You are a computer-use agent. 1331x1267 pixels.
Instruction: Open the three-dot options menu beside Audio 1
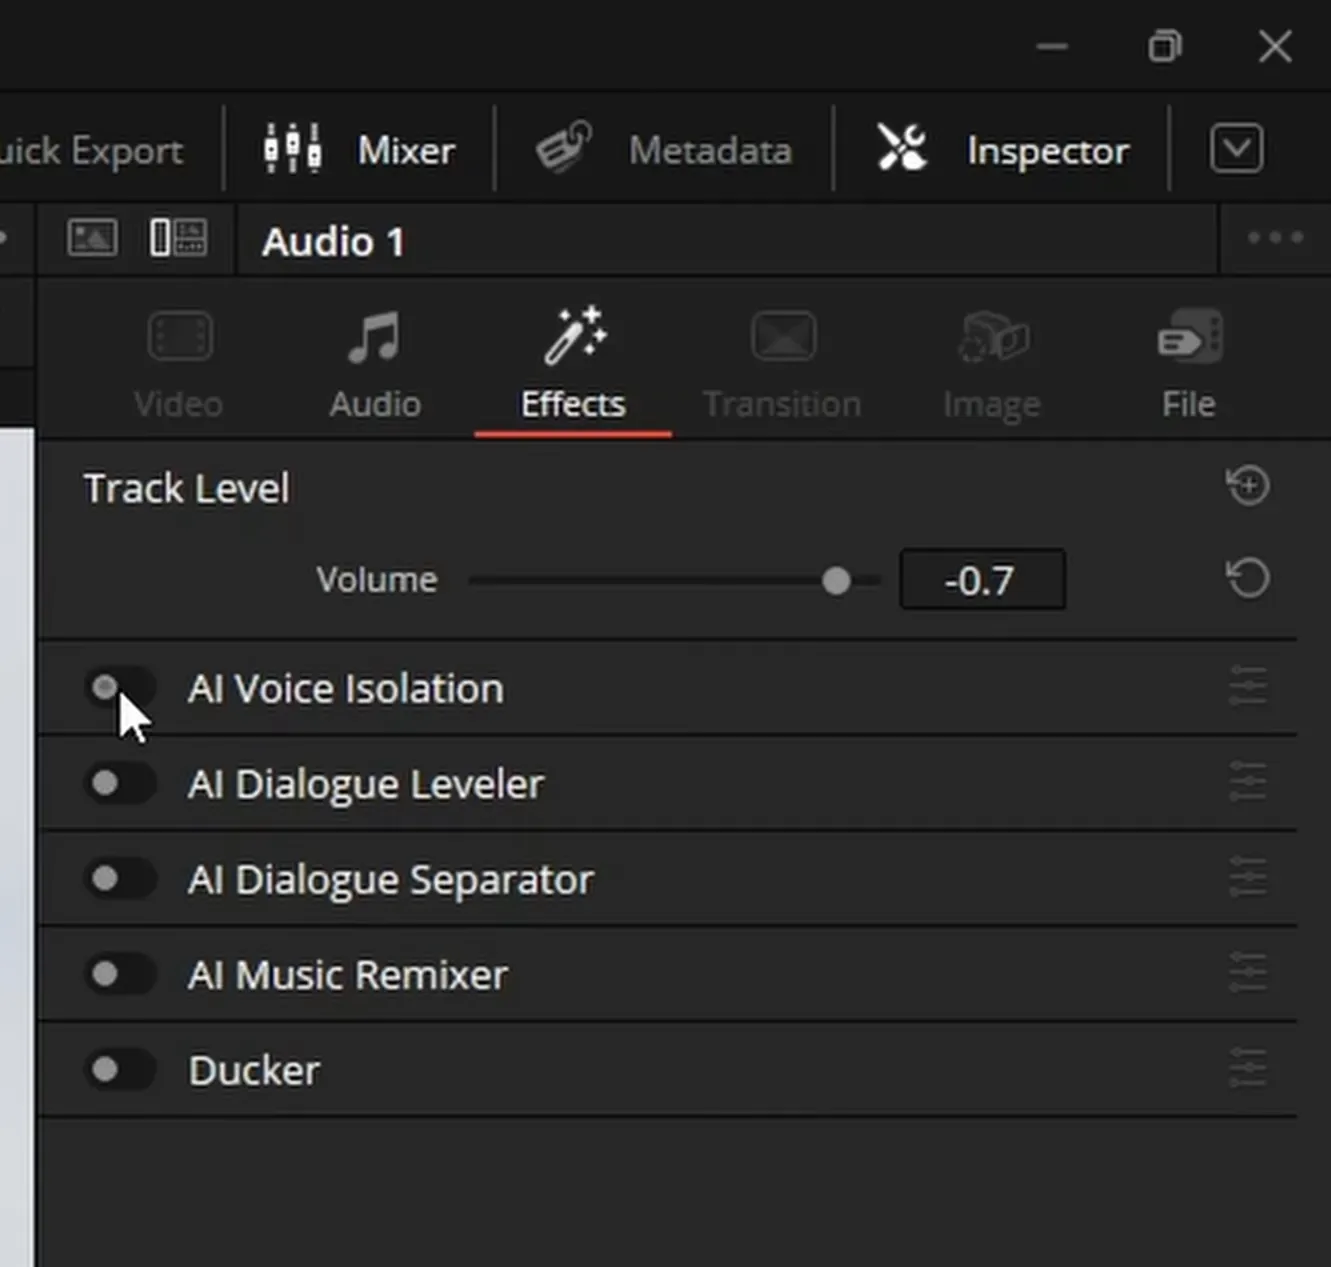[1275, 238]
